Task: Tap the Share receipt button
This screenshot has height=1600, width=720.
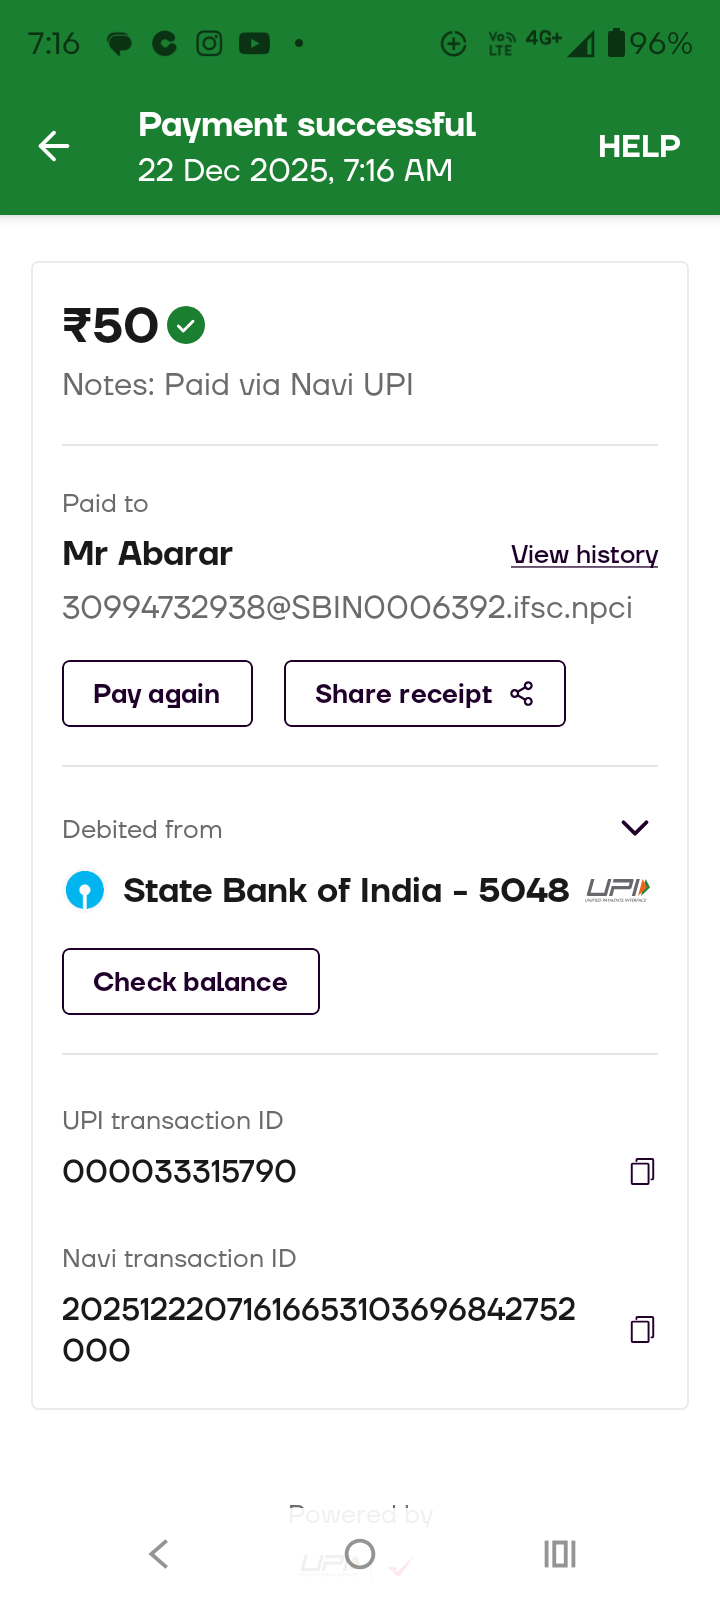Action: pyautogui.click(x=424, y=694)
